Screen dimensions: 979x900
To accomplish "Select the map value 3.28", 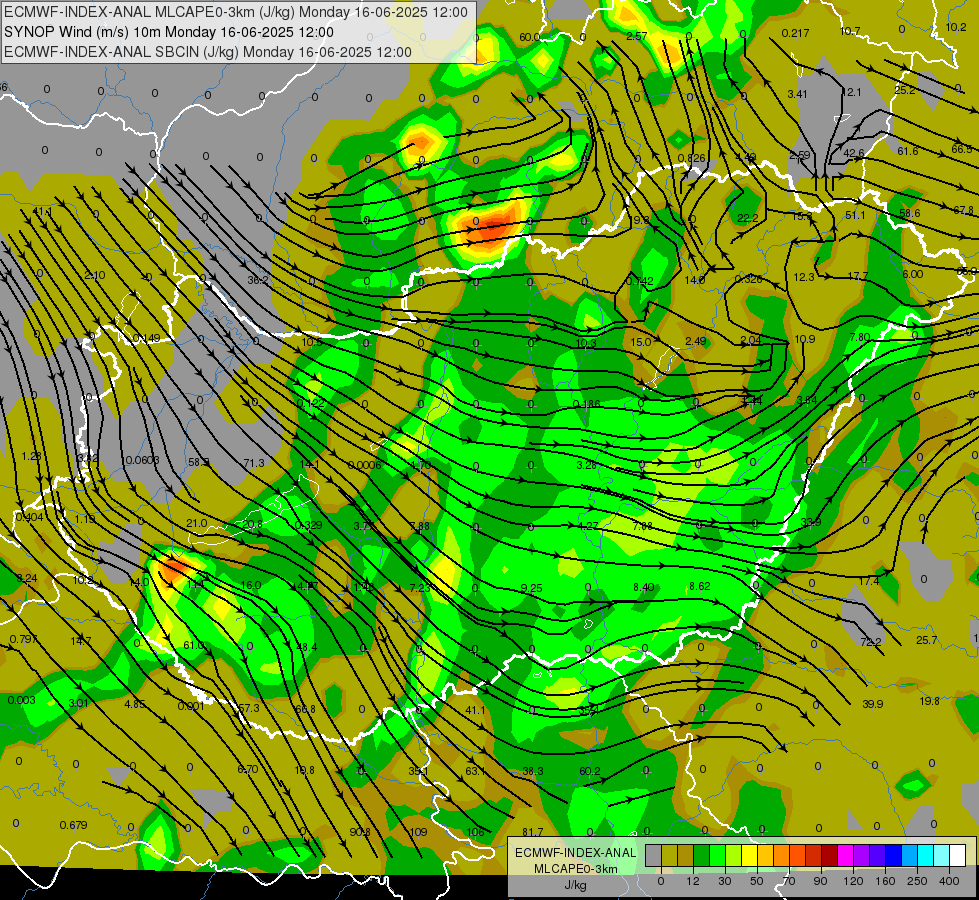I will (x=586, y=465).
